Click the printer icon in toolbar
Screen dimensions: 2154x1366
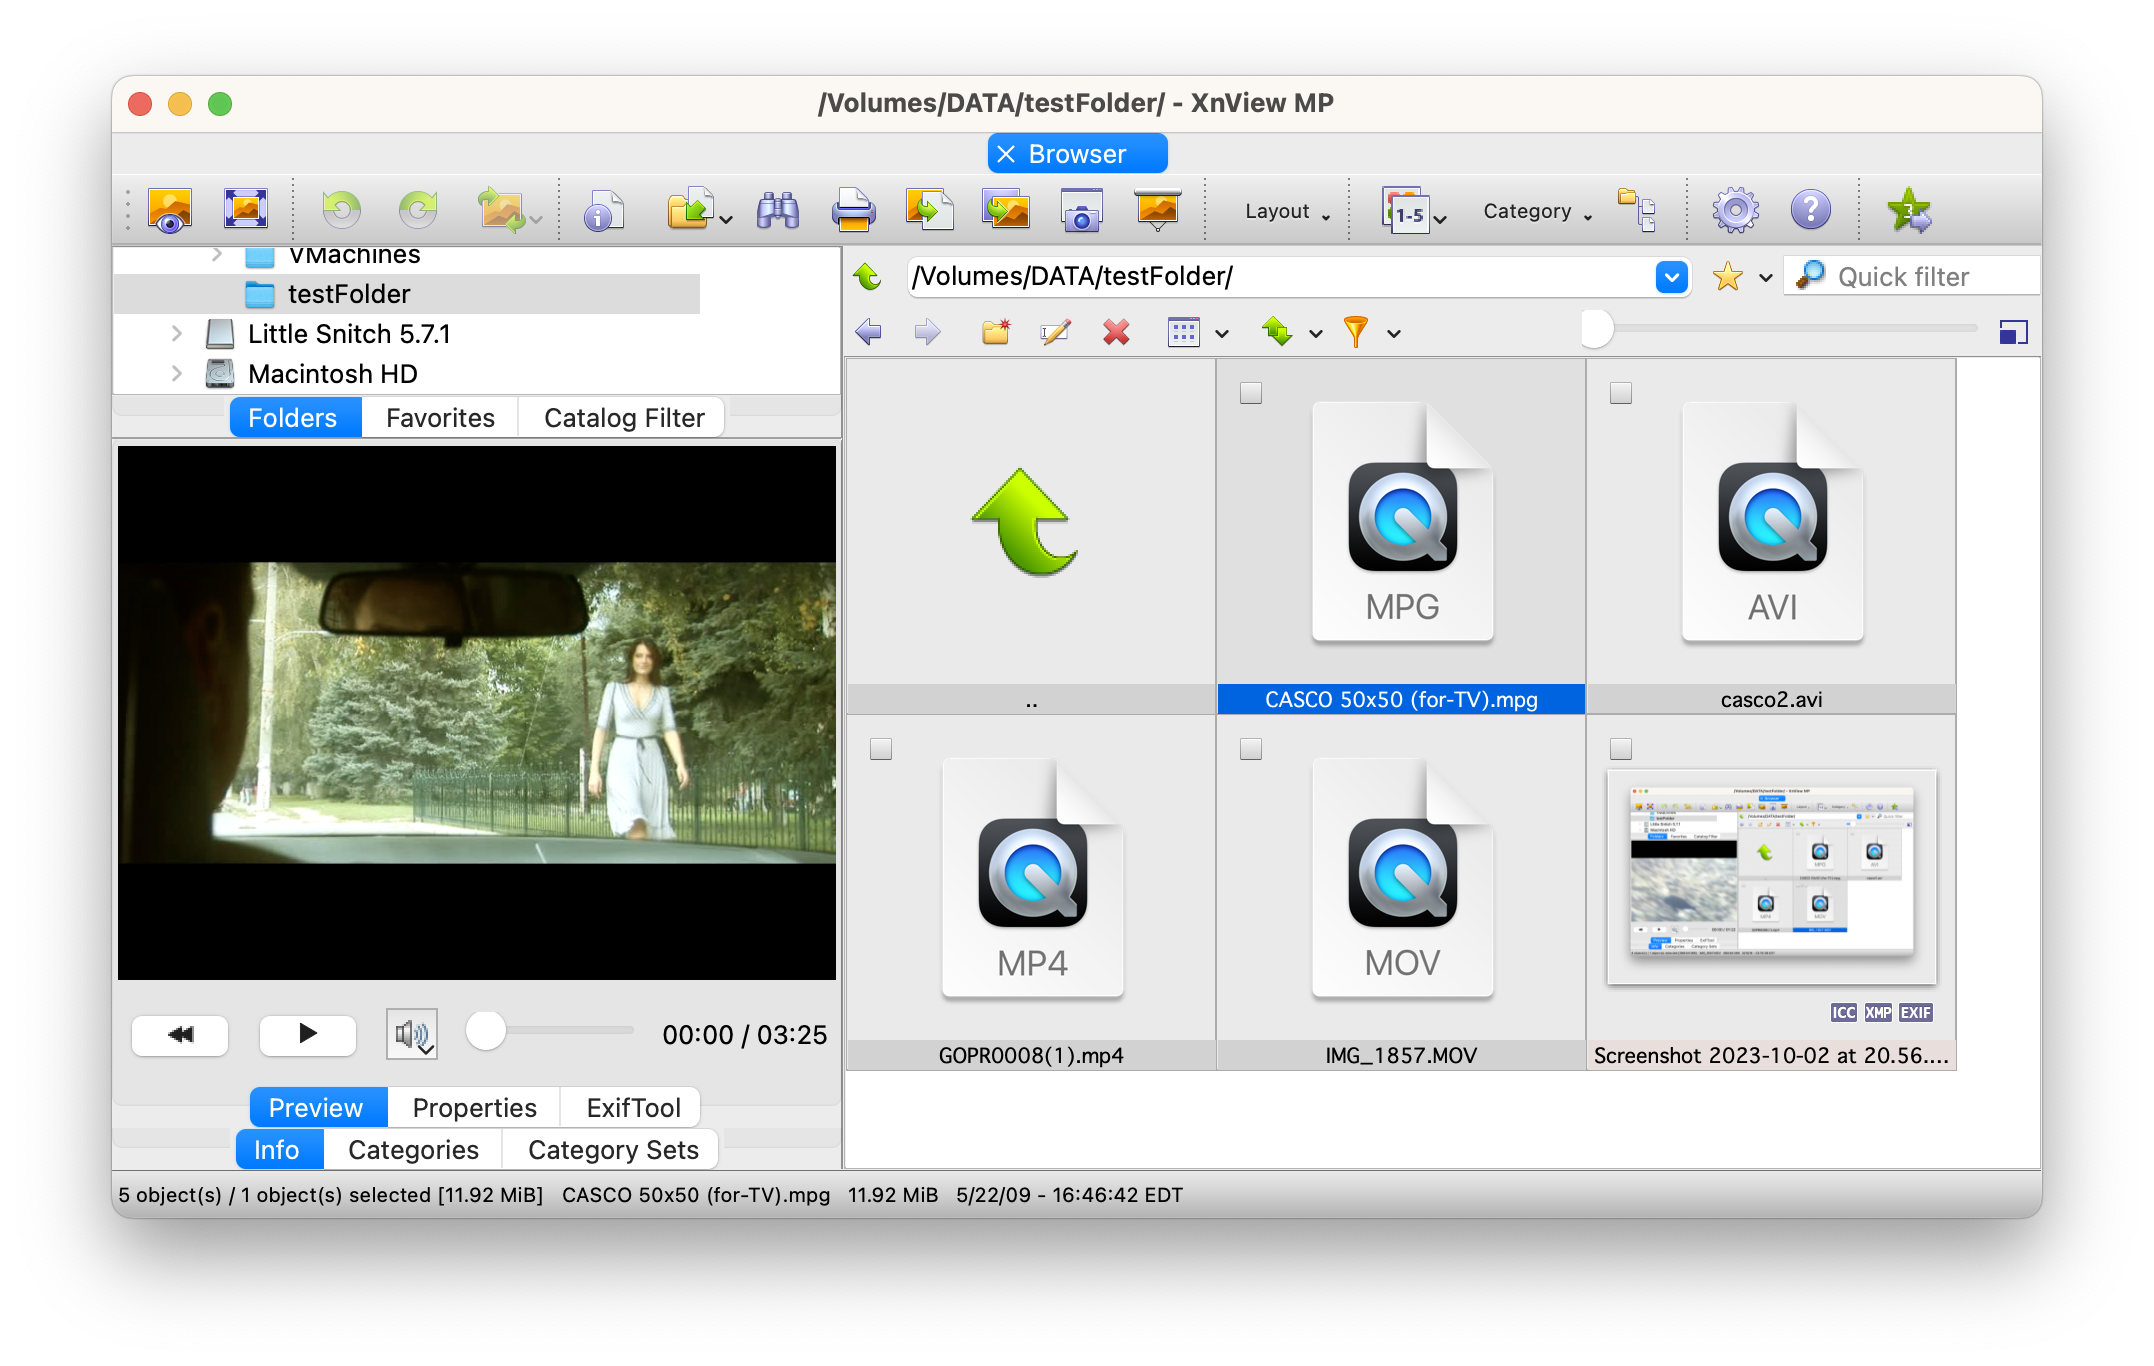pyautogui.click(x=853, y=211)
